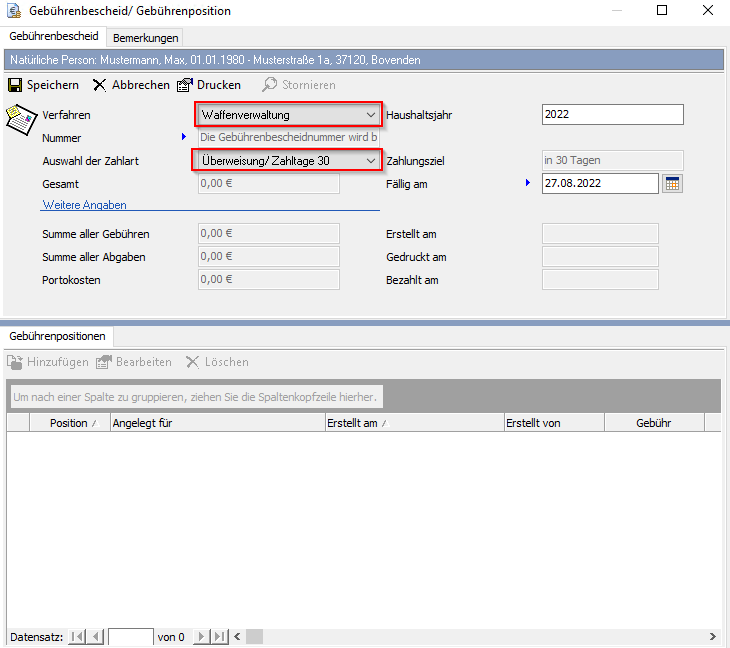Click the Weitere Angaben link
Screen dimensions: 730x648
[x=84, y=204]
